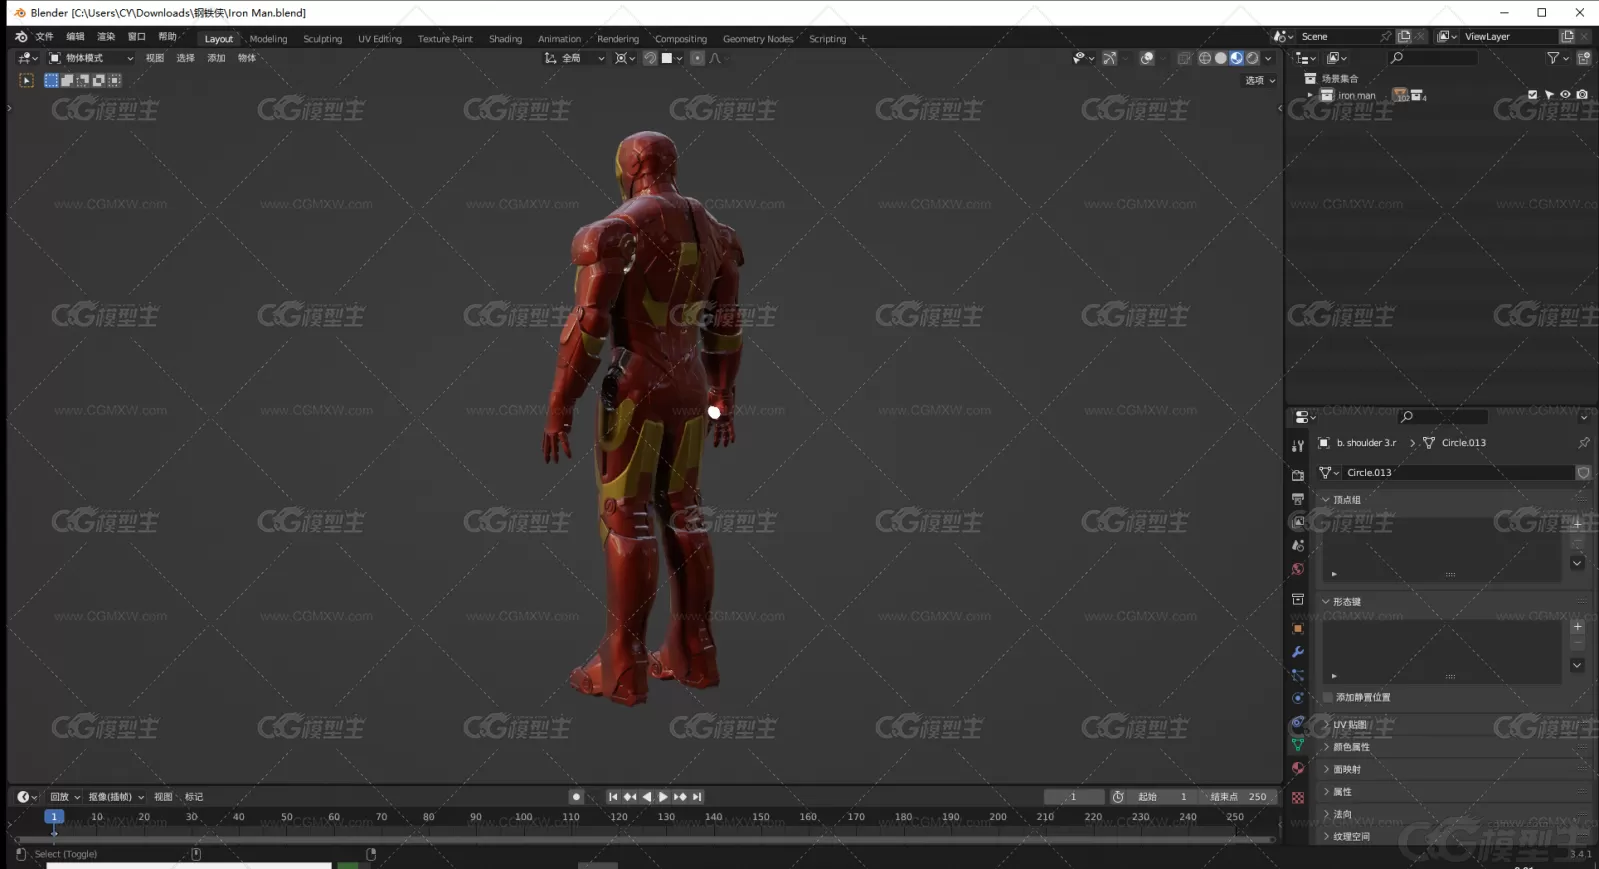Open the Render properties tab

coord(1298,475)
